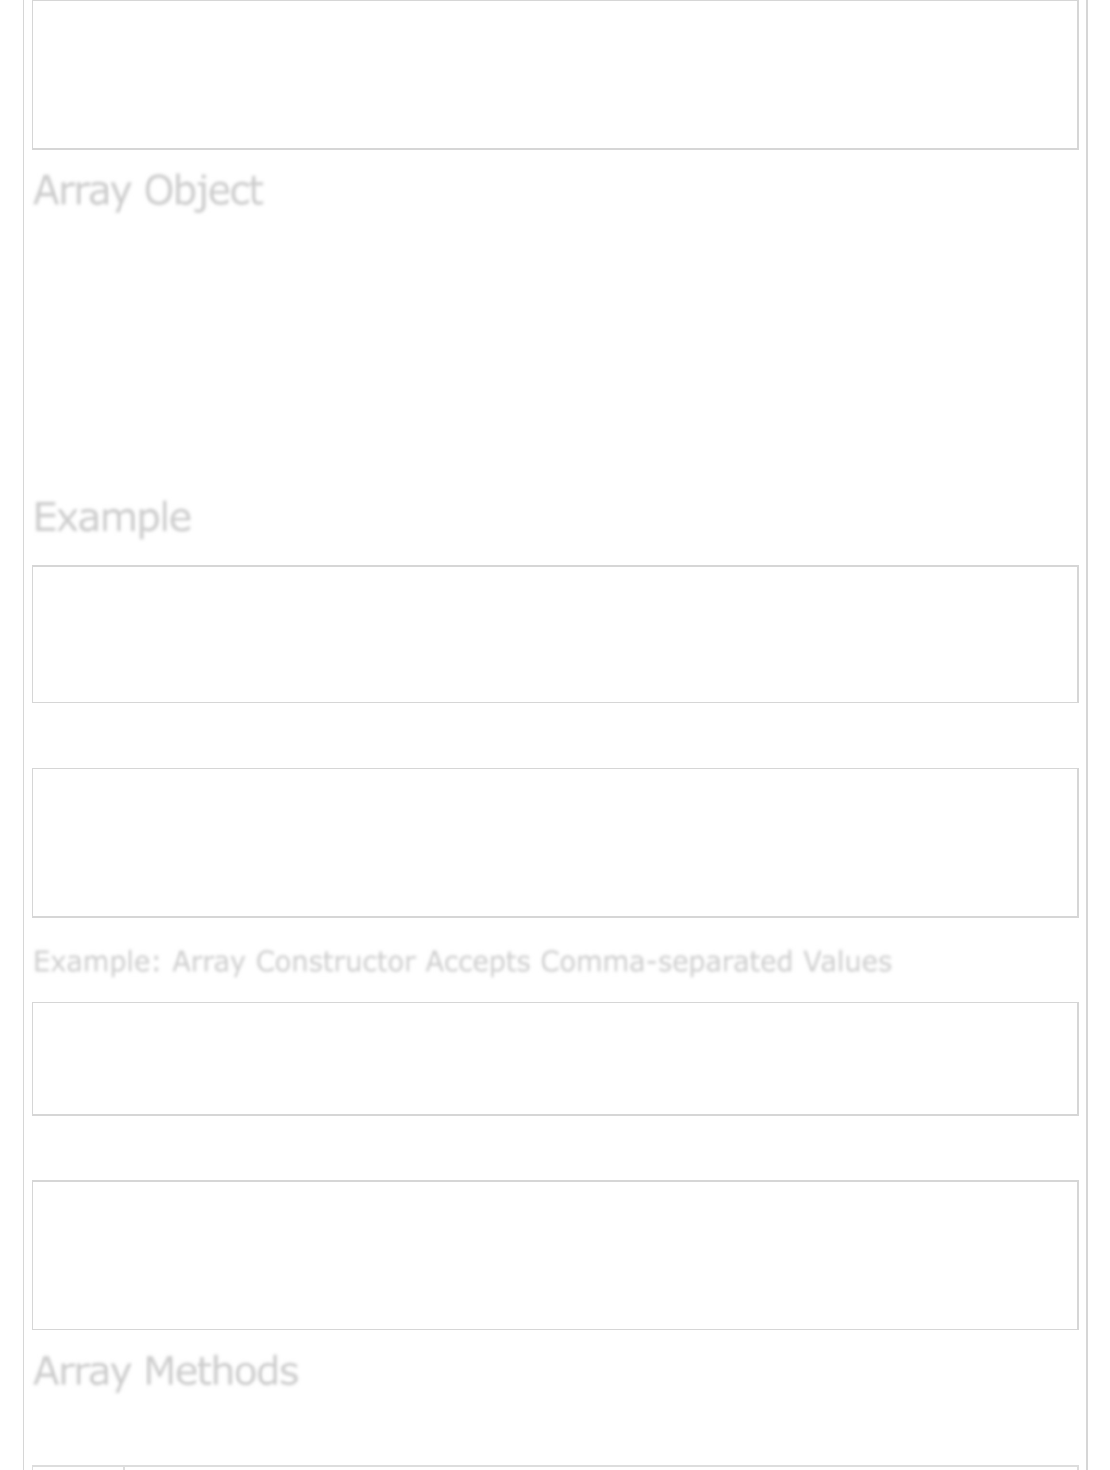Click the standalone Example heading
Screen dimensions: 1110x1470
[x=112, y=517]
